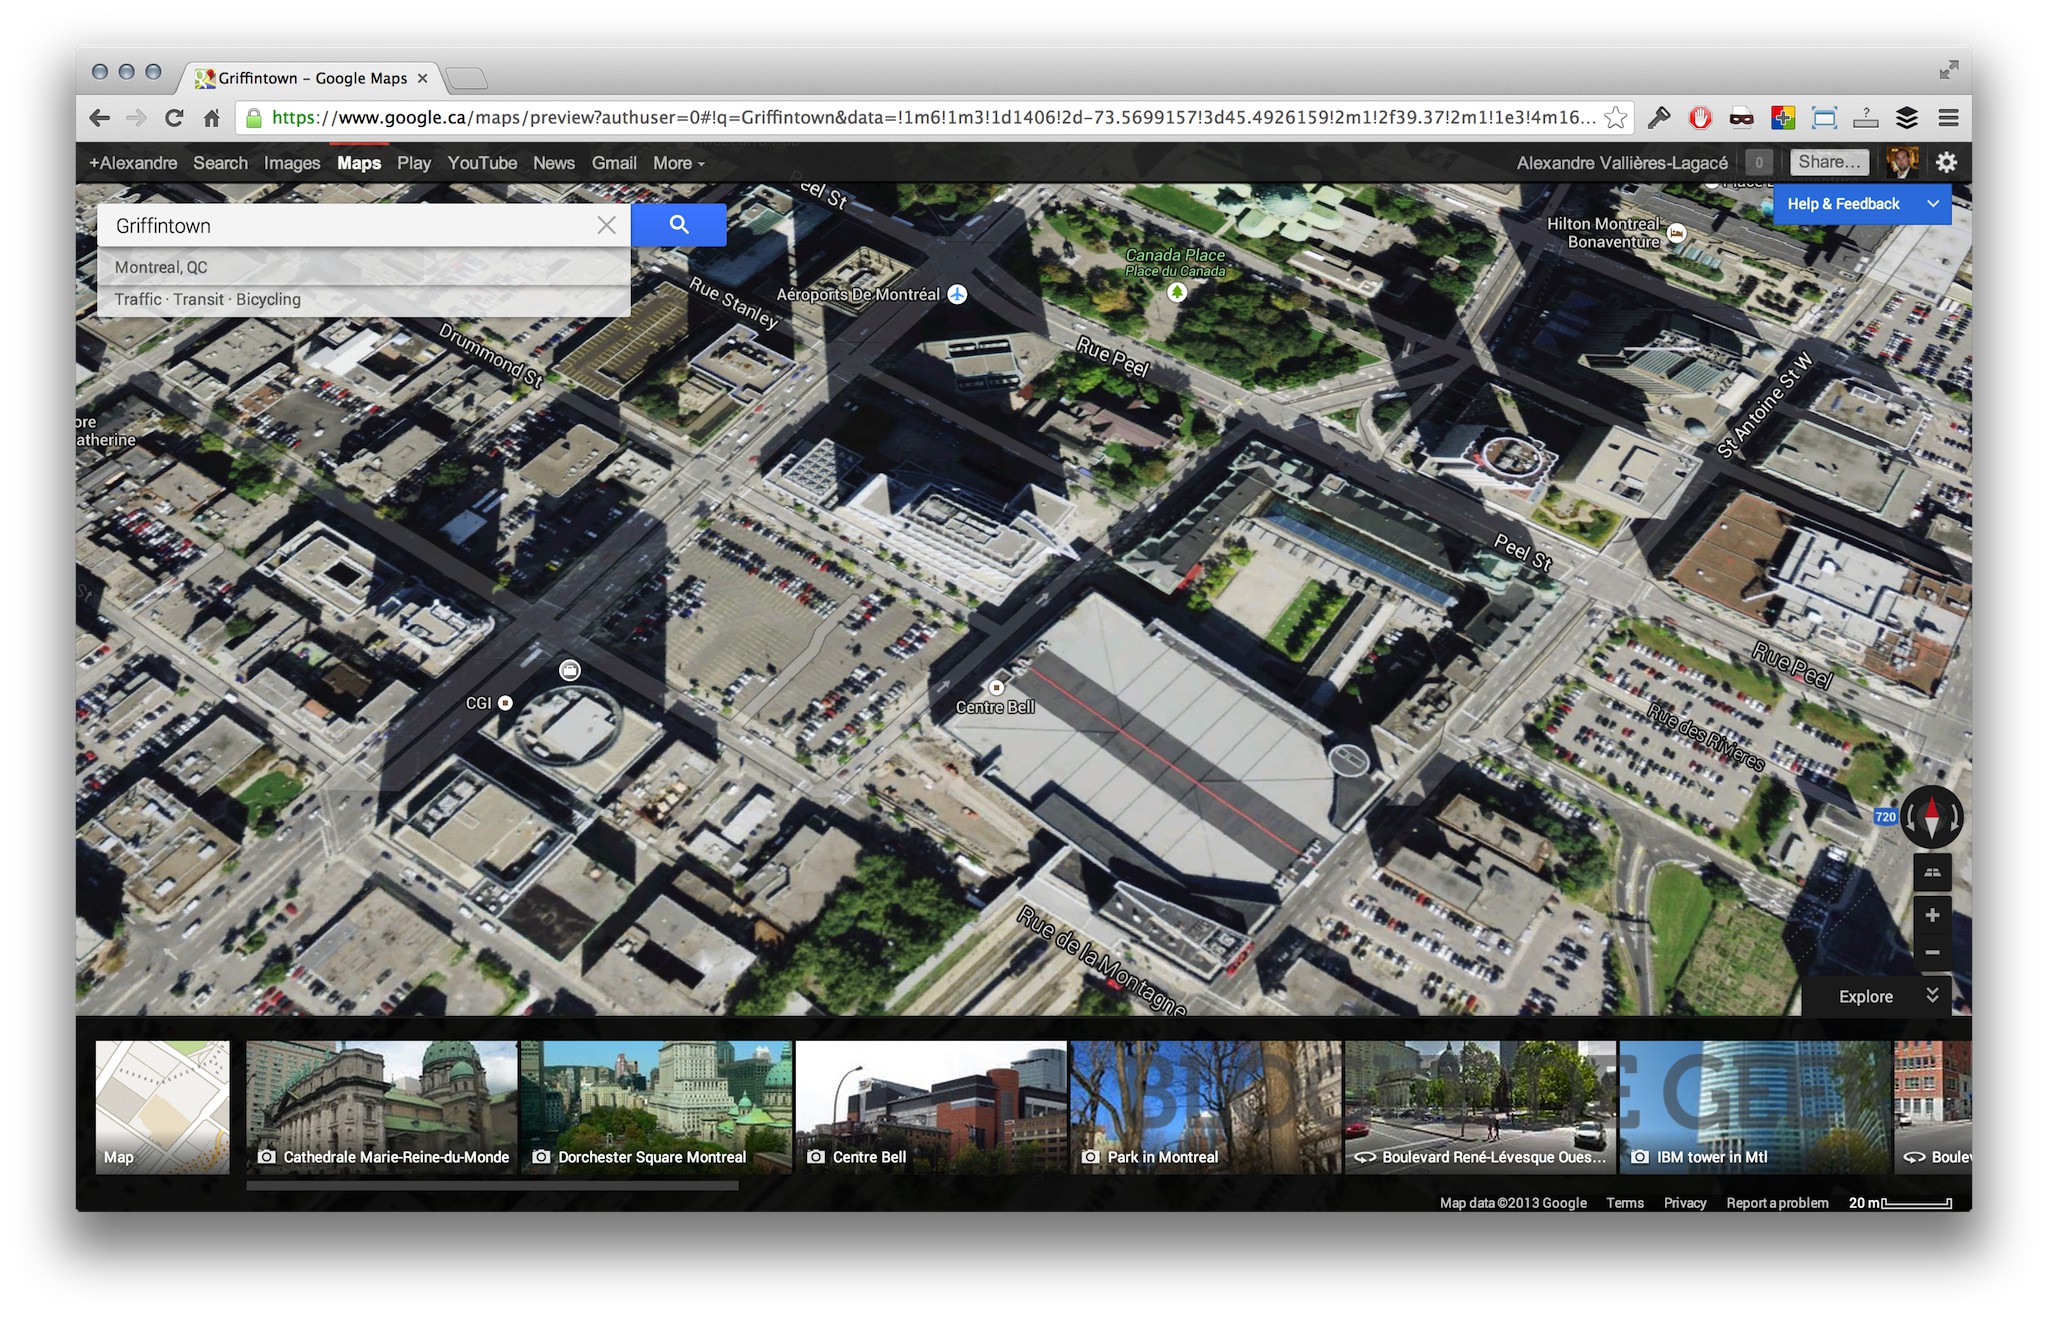
Task: Click the Hilton Montreal Bonaventure hotel marker
Action: [1677, 233]
